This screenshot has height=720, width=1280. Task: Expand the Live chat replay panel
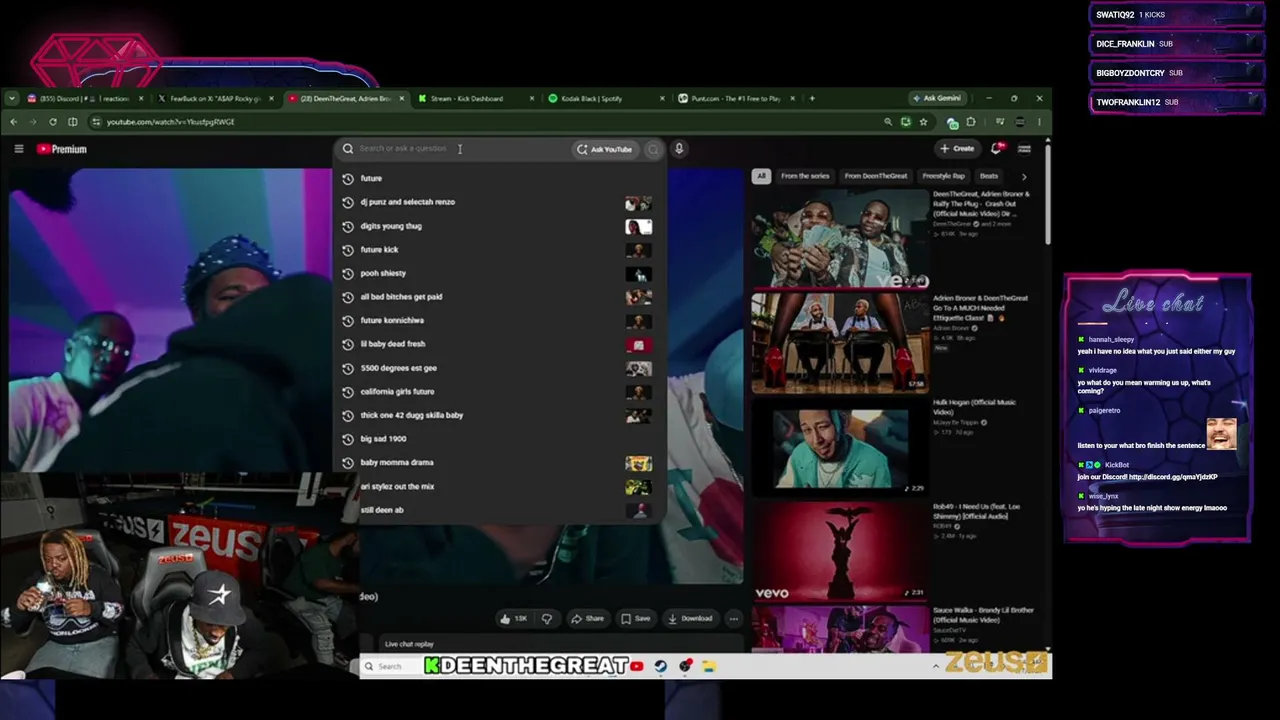click(x=409, y=644)
